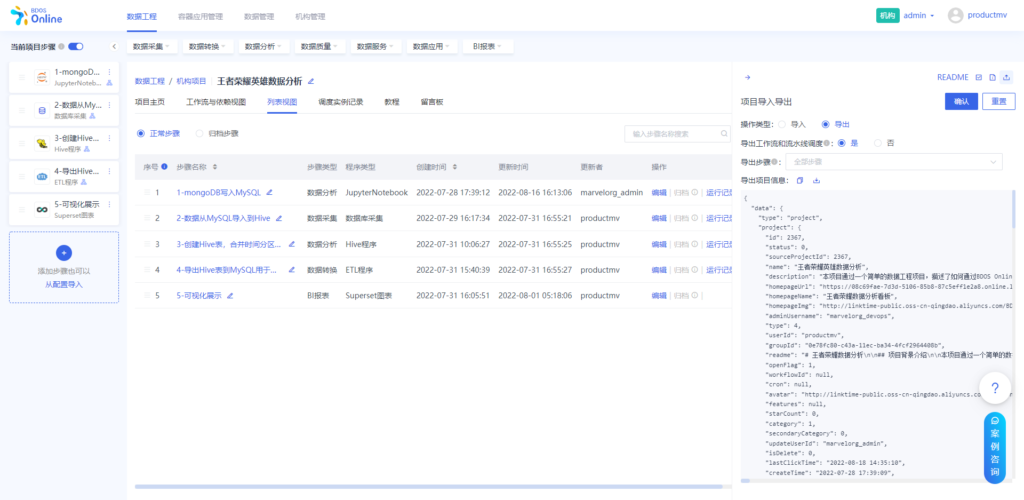The image size is (1024, 500).
Task: Expand the 导出步骤 select box
Action: coord(893,162)
